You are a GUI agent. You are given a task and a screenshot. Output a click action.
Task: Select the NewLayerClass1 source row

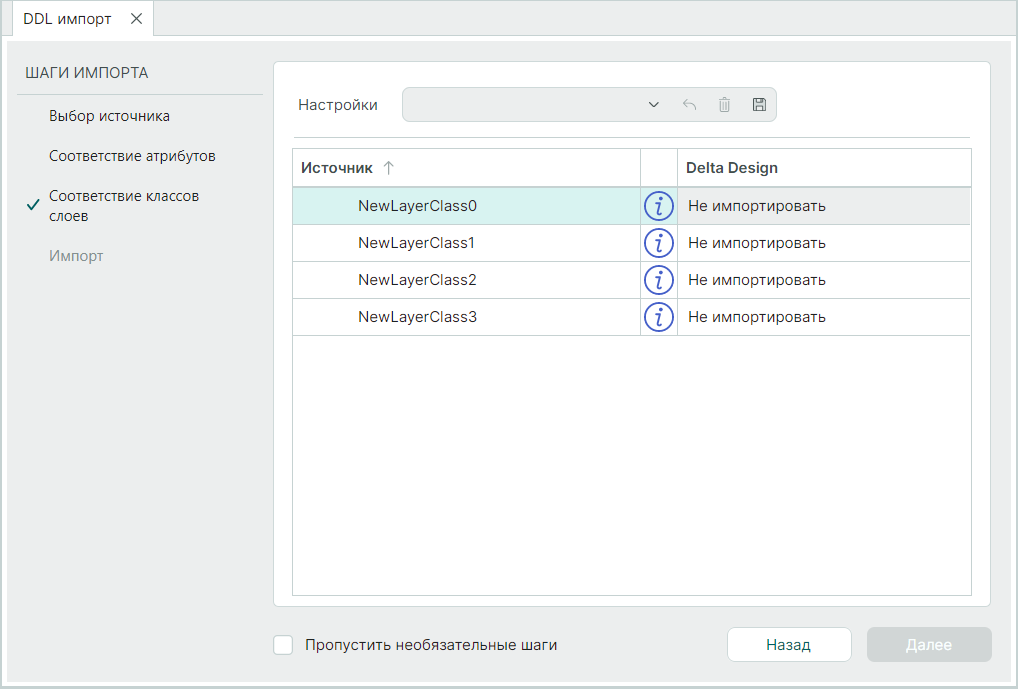pos(418,243)
